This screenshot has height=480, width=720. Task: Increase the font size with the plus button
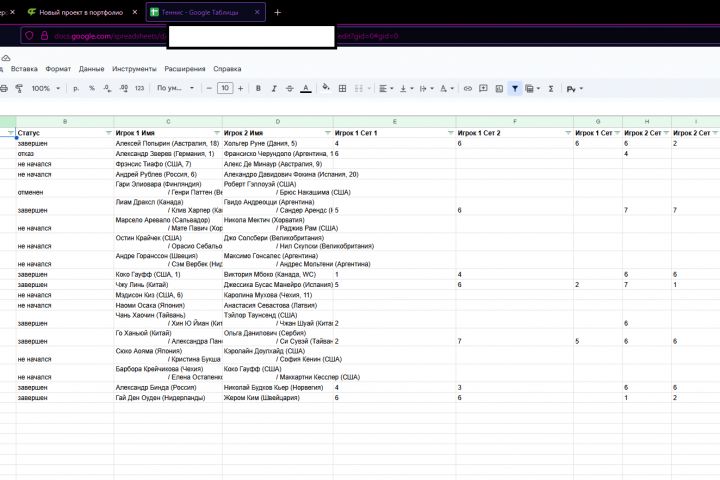[241, 89]
